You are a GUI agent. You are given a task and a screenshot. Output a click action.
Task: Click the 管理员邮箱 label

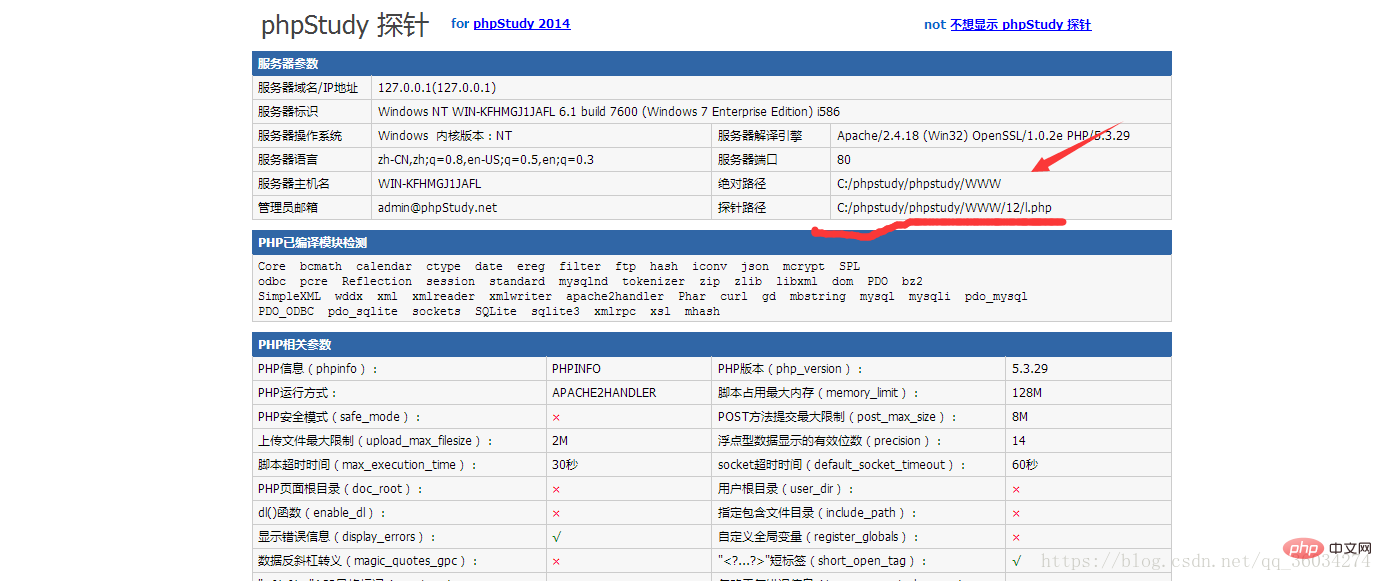288,208
